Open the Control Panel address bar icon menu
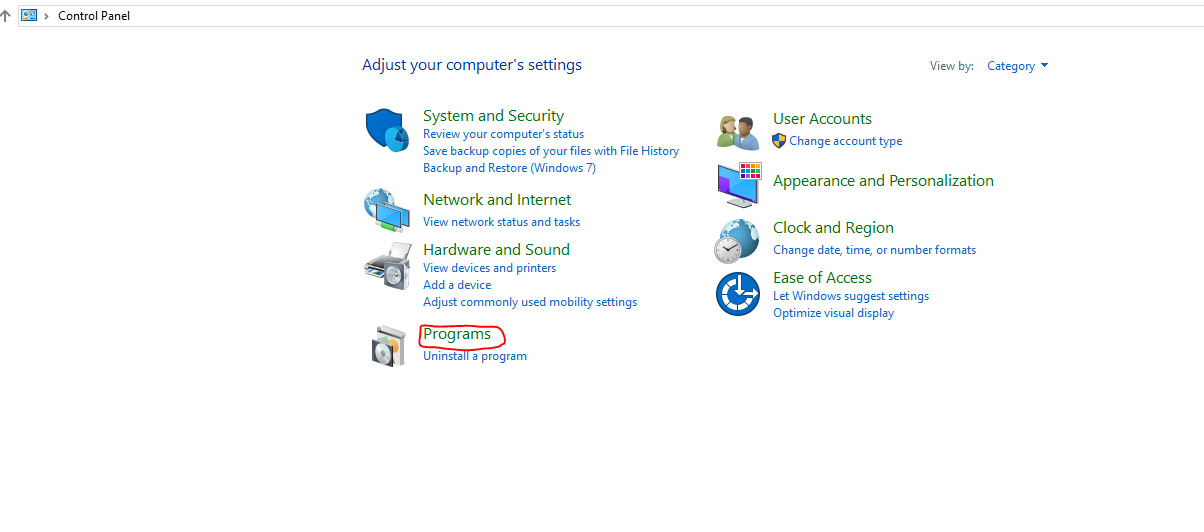1204x532 pixels. [x=29, y=15]
